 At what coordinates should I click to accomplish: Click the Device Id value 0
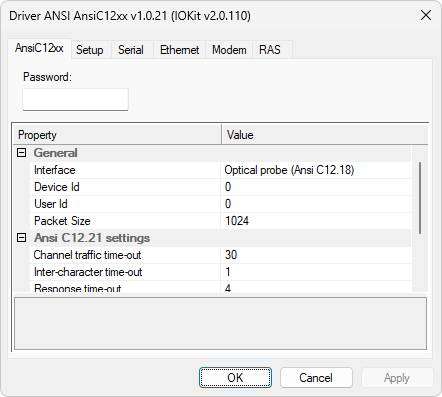point(228,187)
